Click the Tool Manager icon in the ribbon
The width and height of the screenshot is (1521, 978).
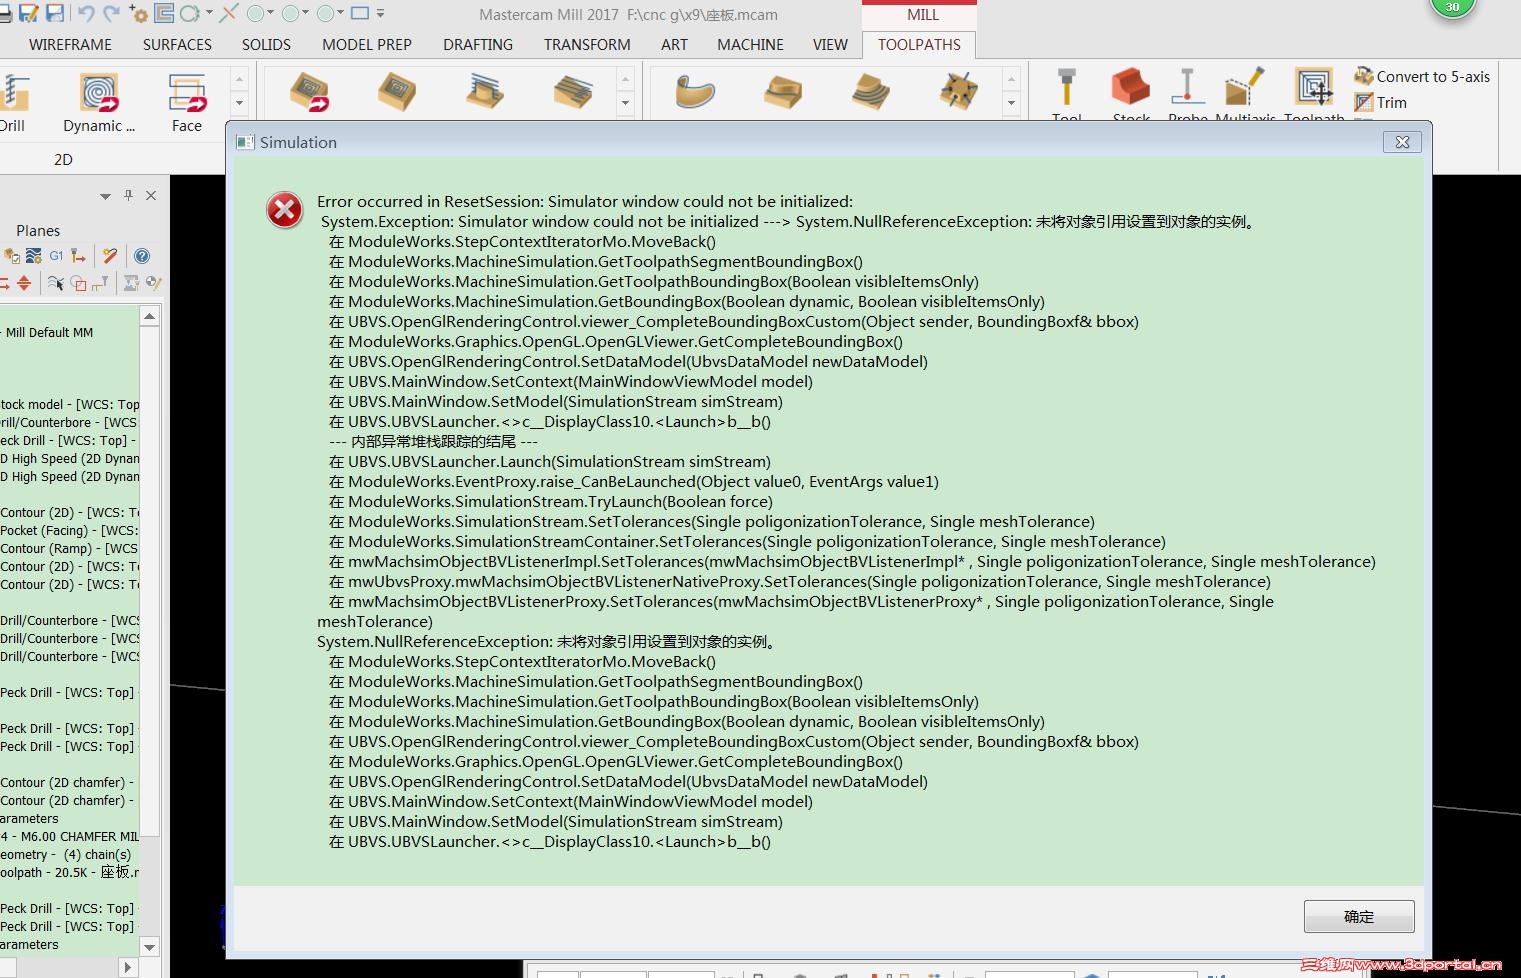[x=1067, y=89]
